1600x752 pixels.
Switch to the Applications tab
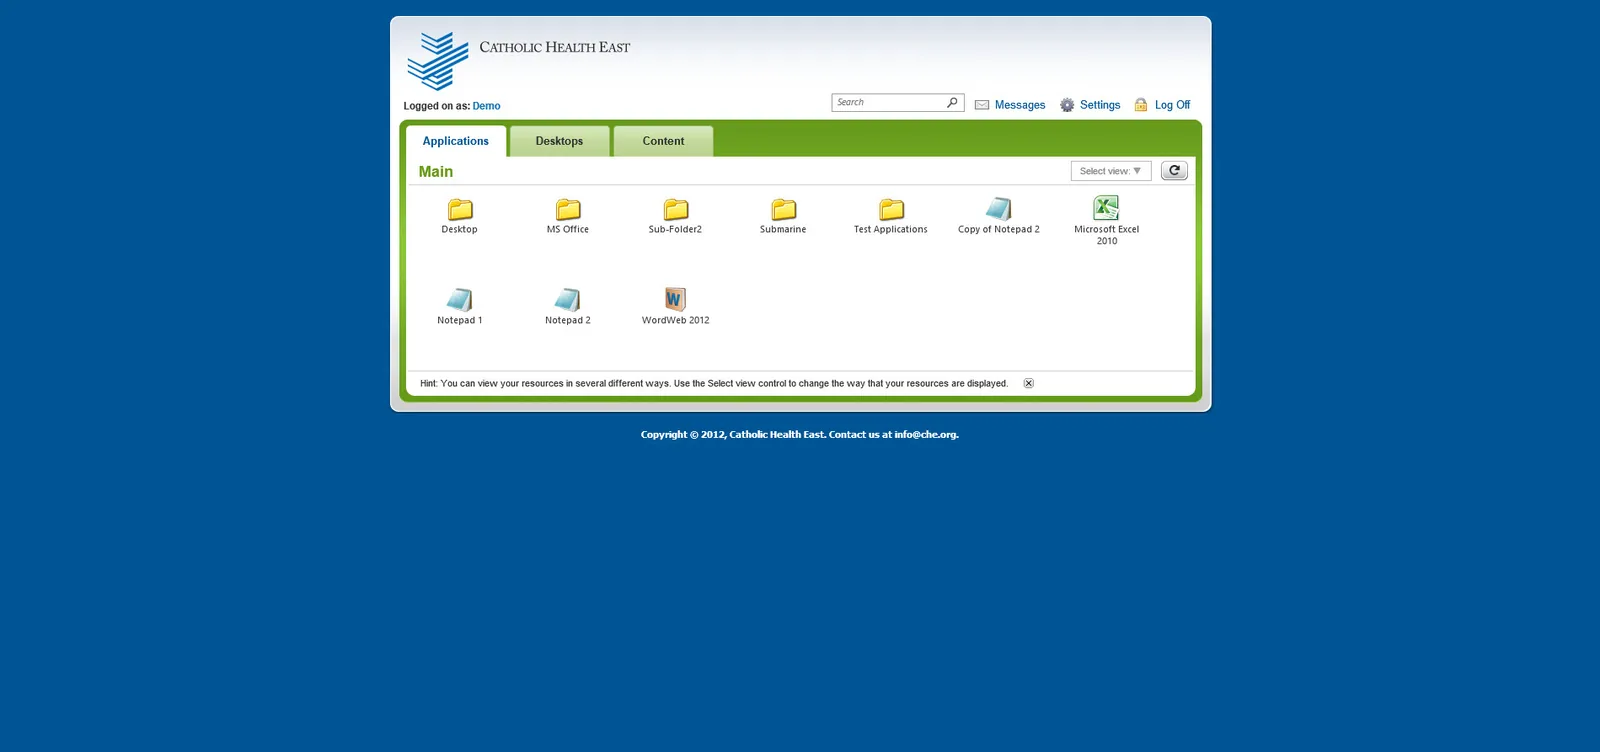[x=456, y=141]
